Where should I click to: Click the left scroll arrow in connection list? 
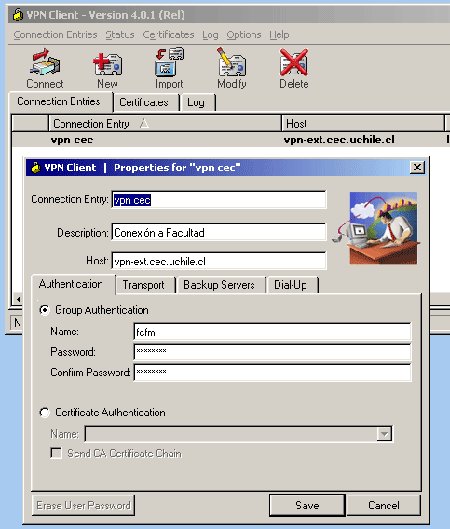18,299
